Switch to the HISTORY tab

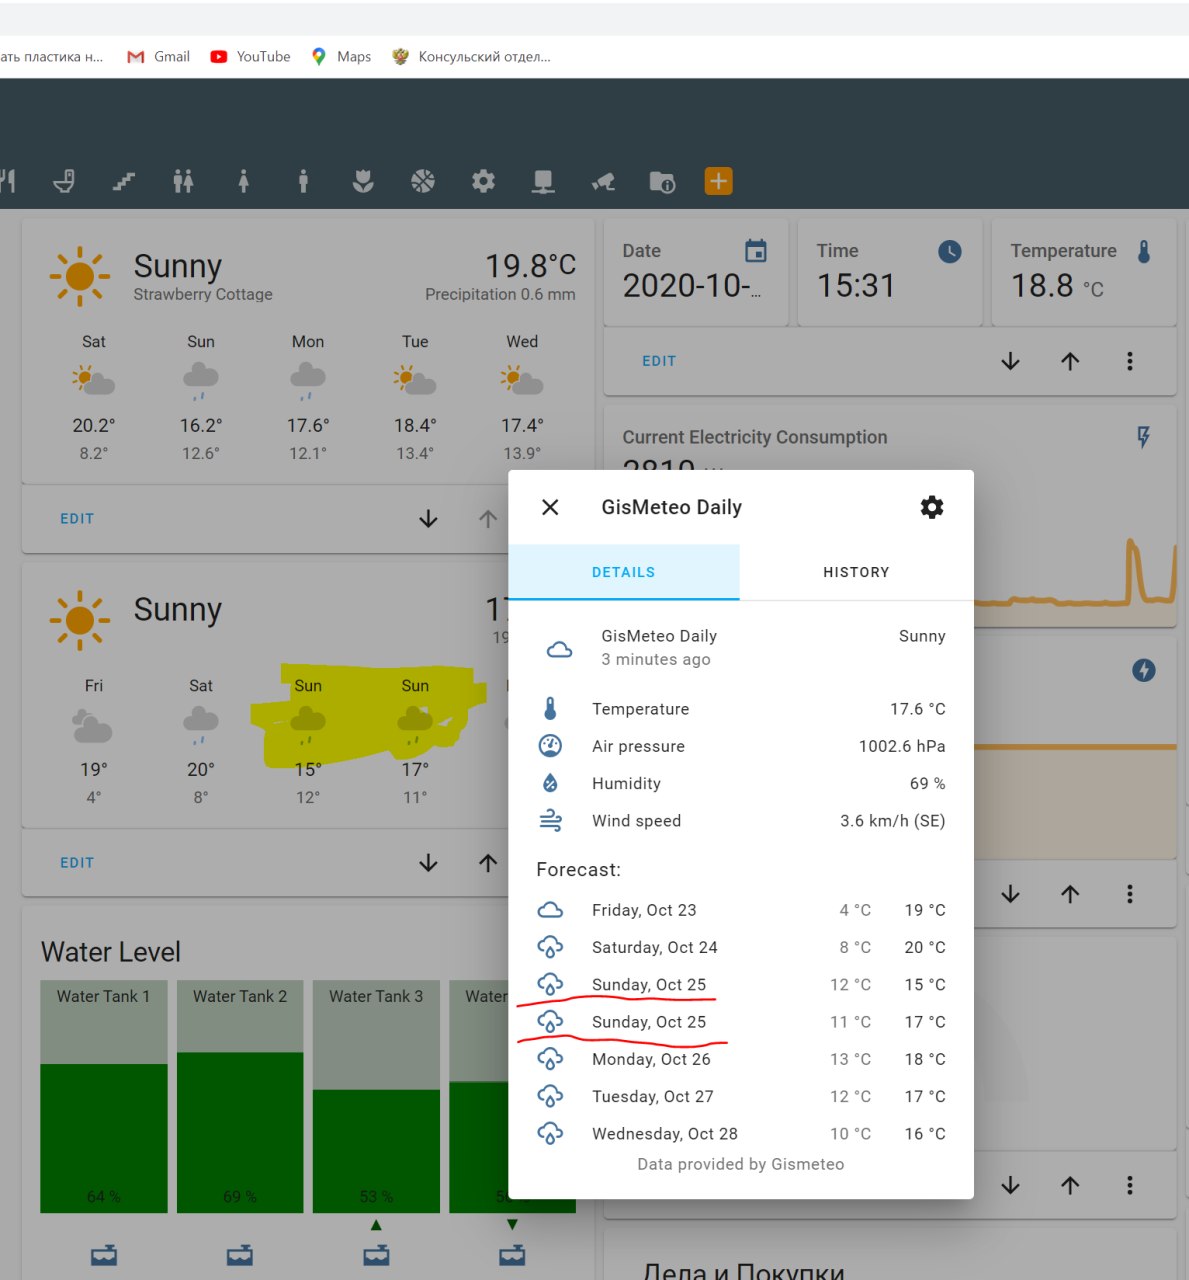pos(856,572)
